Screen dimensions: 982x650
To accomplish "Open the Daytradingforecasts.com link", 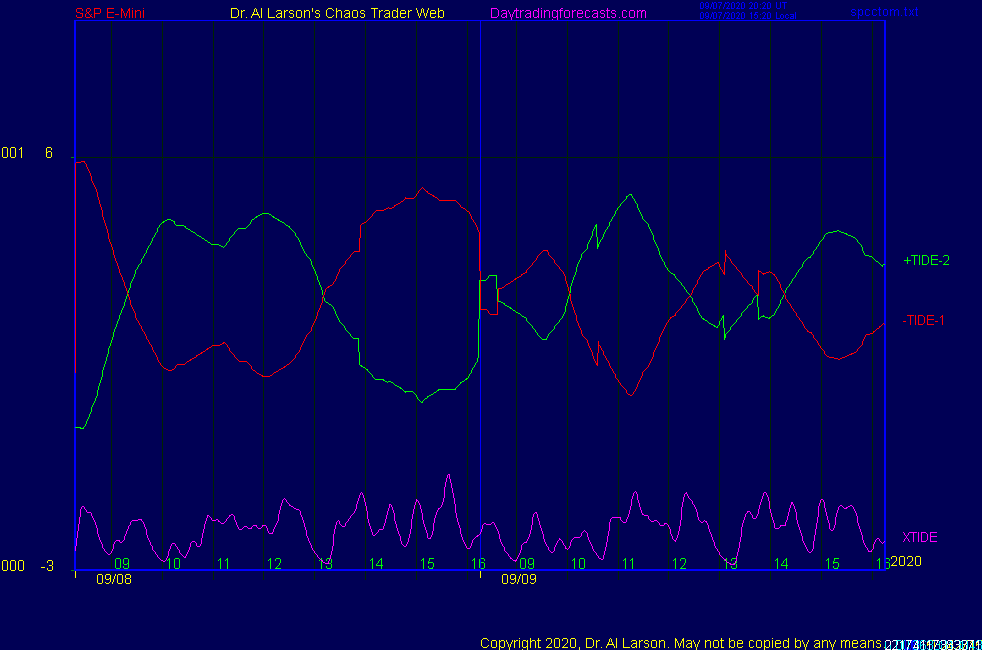I will pyautogui.click(x=568, y=14).
